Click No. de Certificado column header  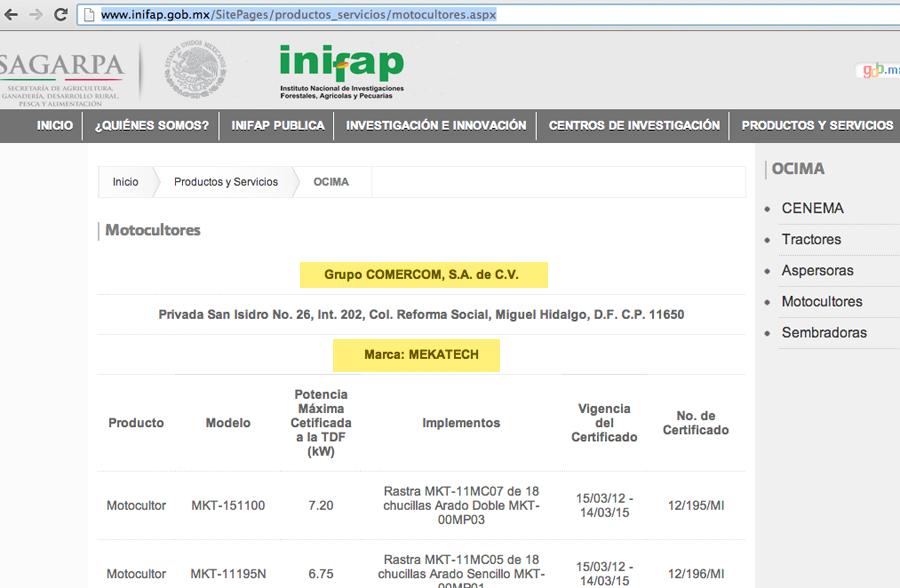tap(696, 423)
